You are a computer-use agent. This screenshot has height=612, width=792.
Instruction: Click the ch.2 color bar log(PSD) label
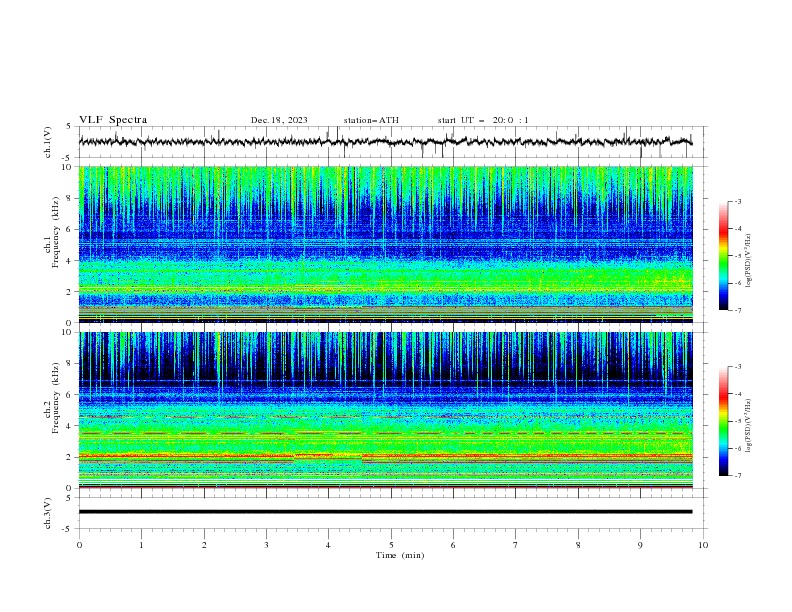749,426
